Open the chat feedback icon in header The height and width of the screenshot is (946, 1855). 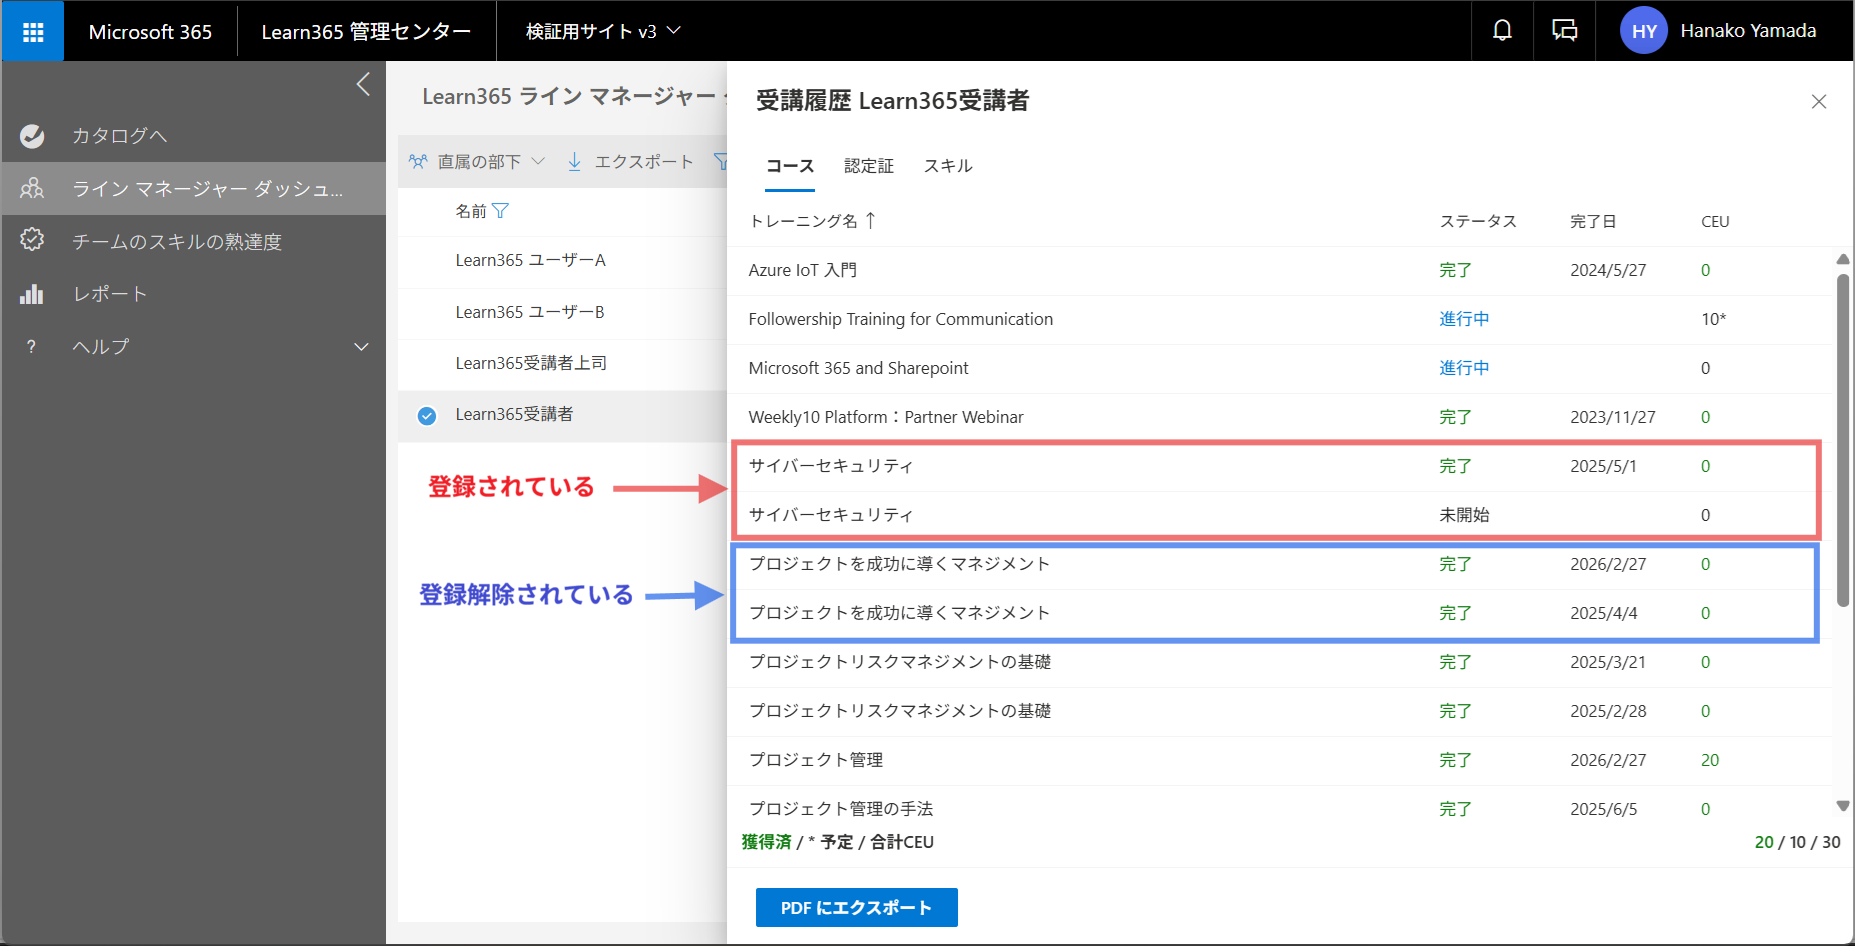pos(1564,31)
